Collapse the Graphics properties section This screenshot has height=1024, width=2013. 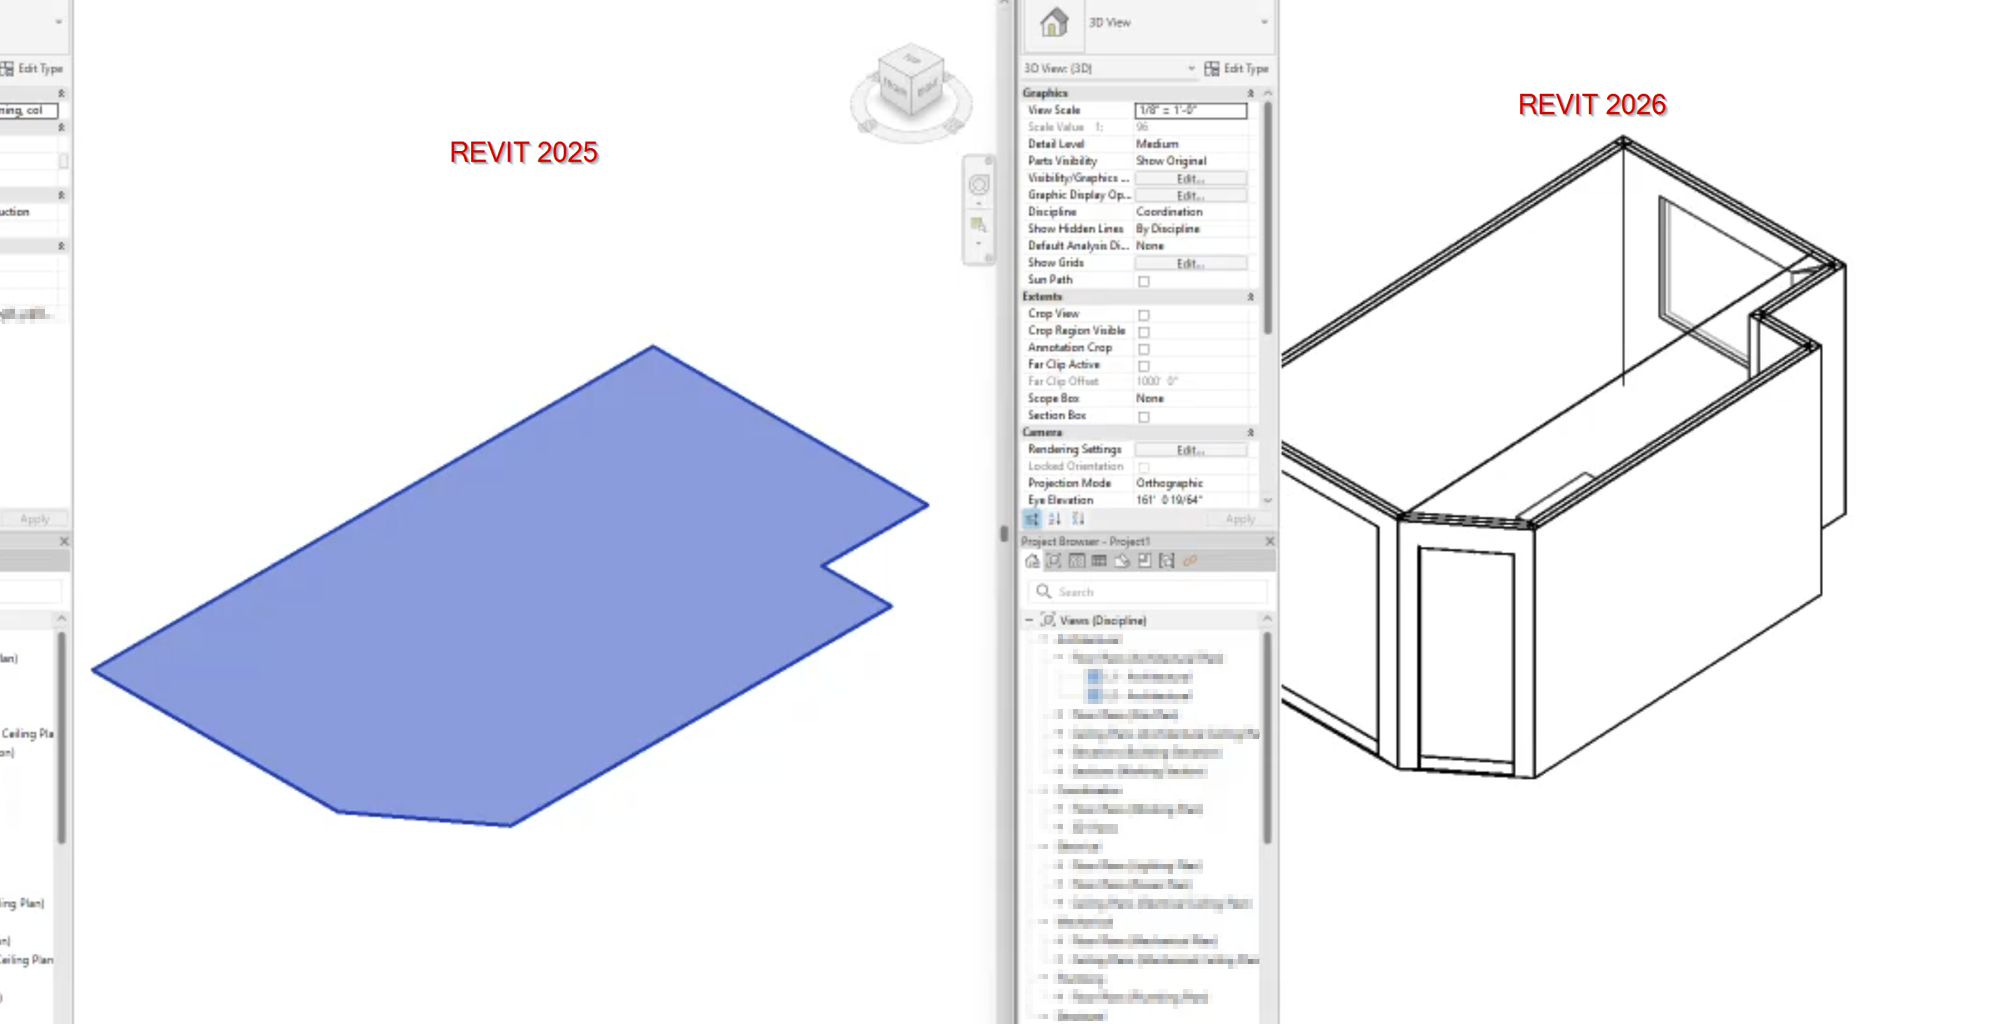(1250, 93)
